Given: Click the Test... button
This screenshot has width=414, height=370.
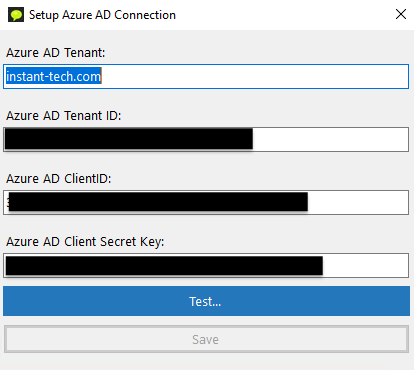Looking at the screenshot, I should tap(206, 301).
